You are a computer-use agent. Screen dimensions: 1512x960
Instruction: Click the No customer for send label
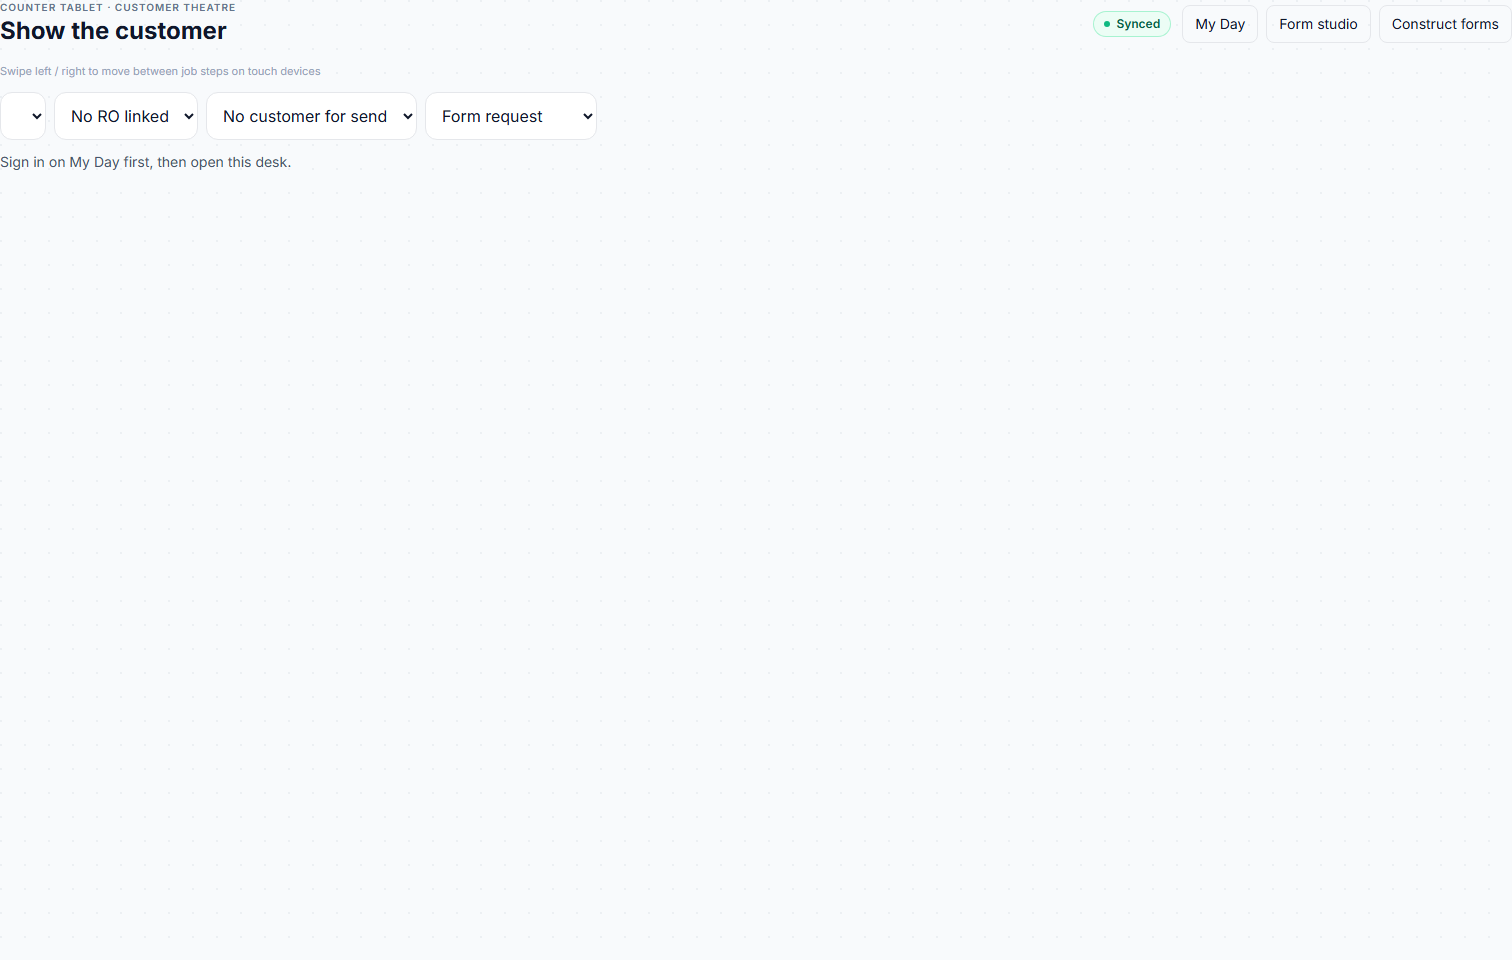[305, 116]
